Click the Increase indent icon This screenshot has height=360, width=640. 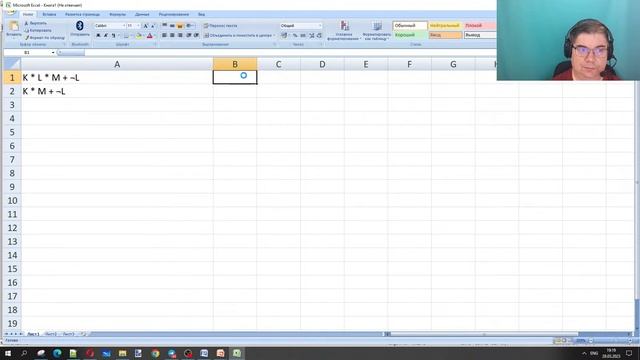(196, 36)
